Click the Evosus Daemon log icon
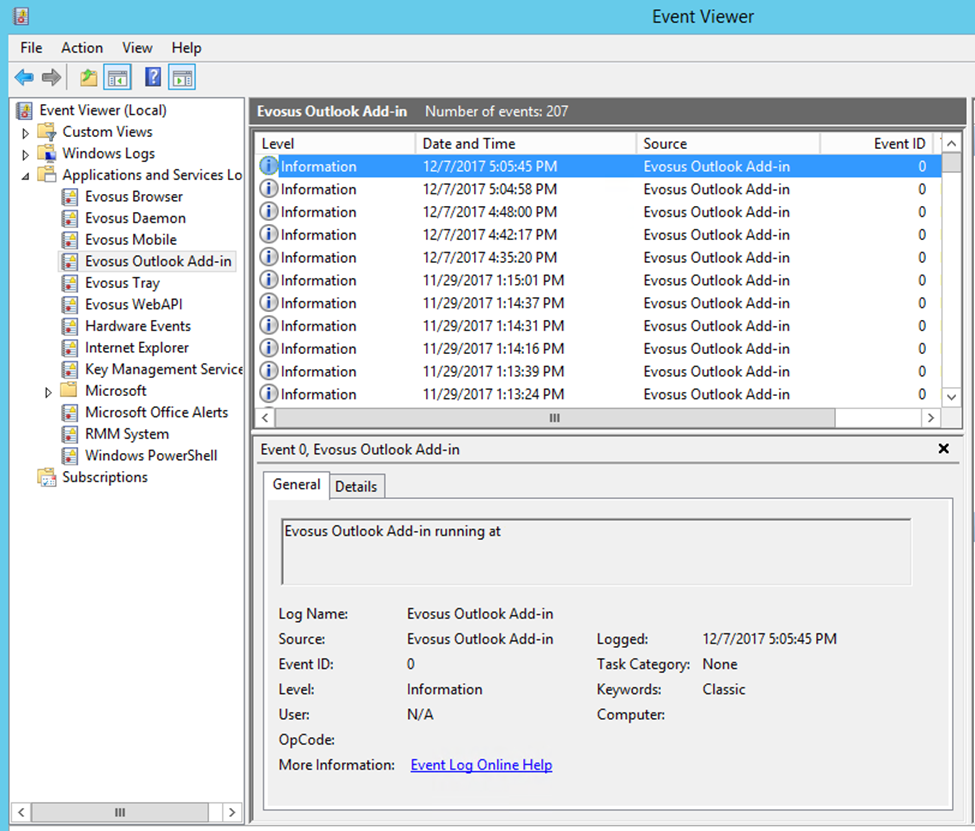Screen dimensions: 975x831 coord(70,218)
